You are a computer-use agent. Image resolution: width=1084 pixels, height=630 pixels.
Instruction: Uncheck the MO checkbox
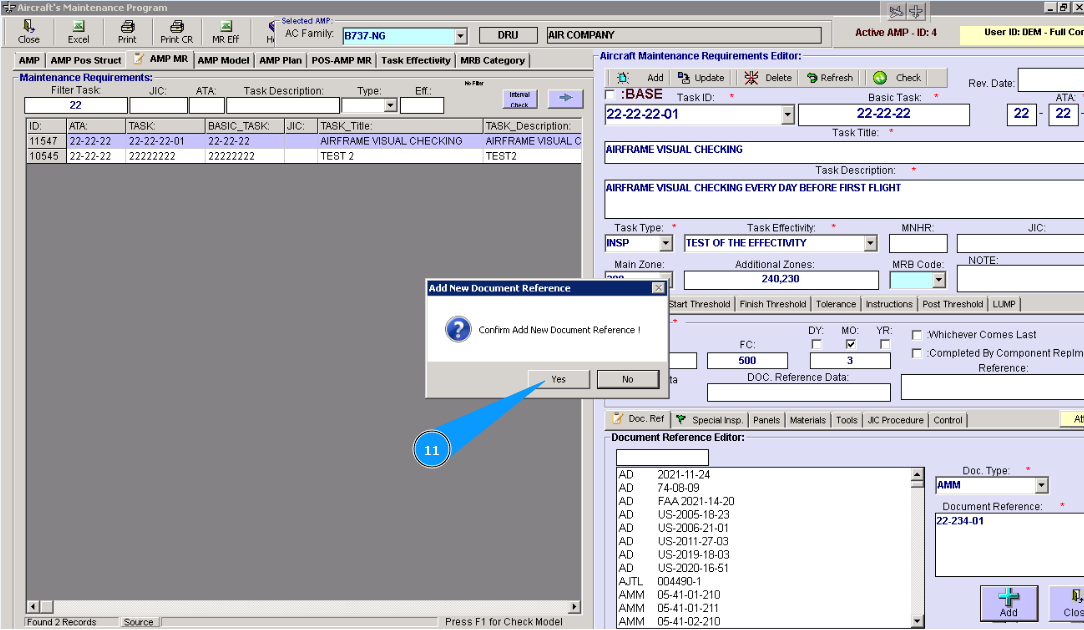tap(850, 344)
